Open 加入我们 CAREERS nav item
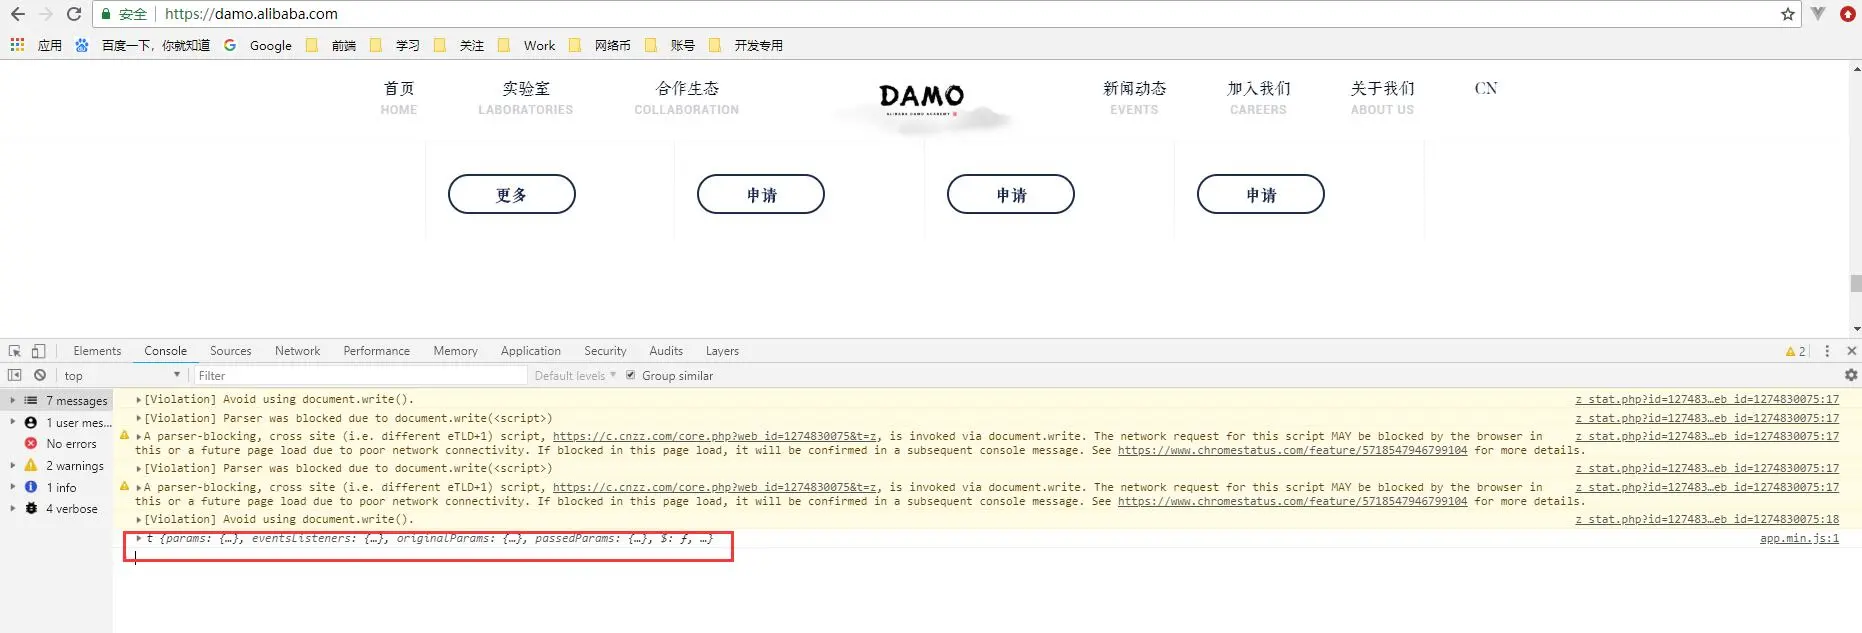1862x633 pixels. (1258, 98)
